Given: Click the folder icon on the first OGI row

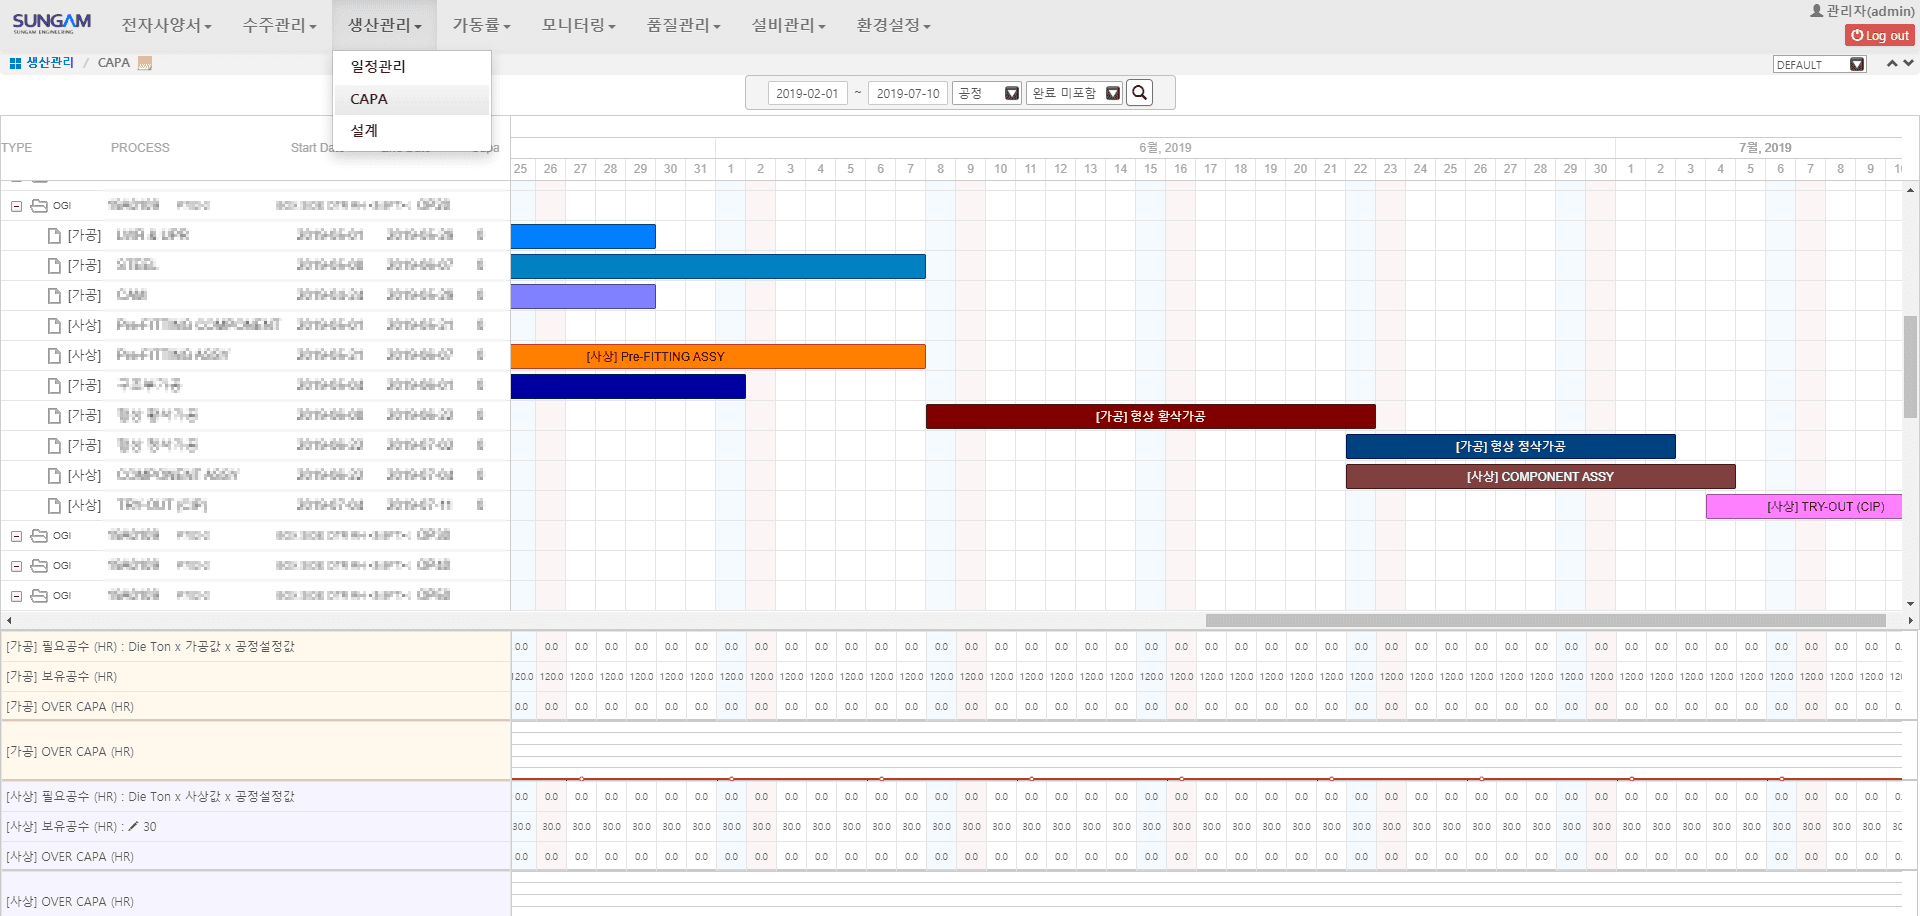Looking at the screenshot, I should pos(40,205).
